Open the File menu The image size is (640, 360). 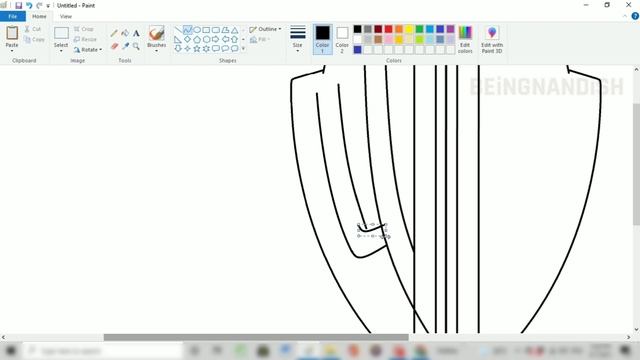(13, 16)
